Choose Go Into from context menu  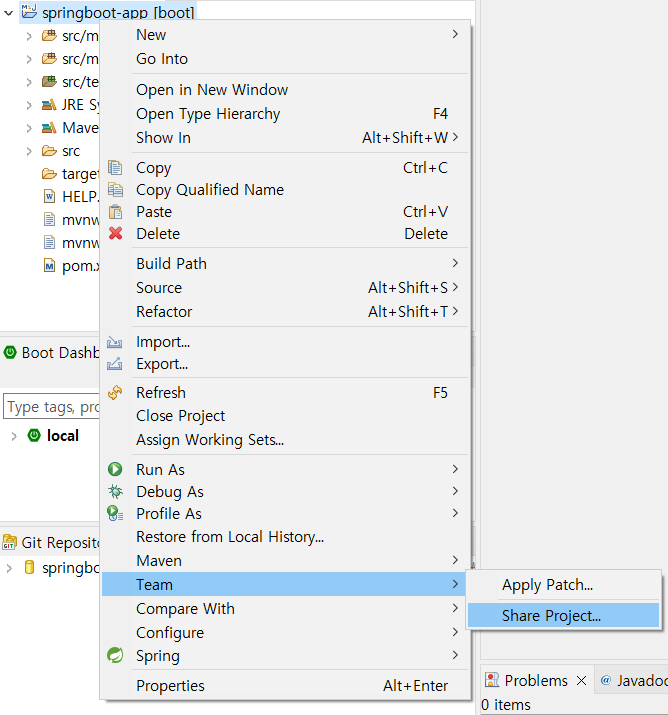[286, 59]
